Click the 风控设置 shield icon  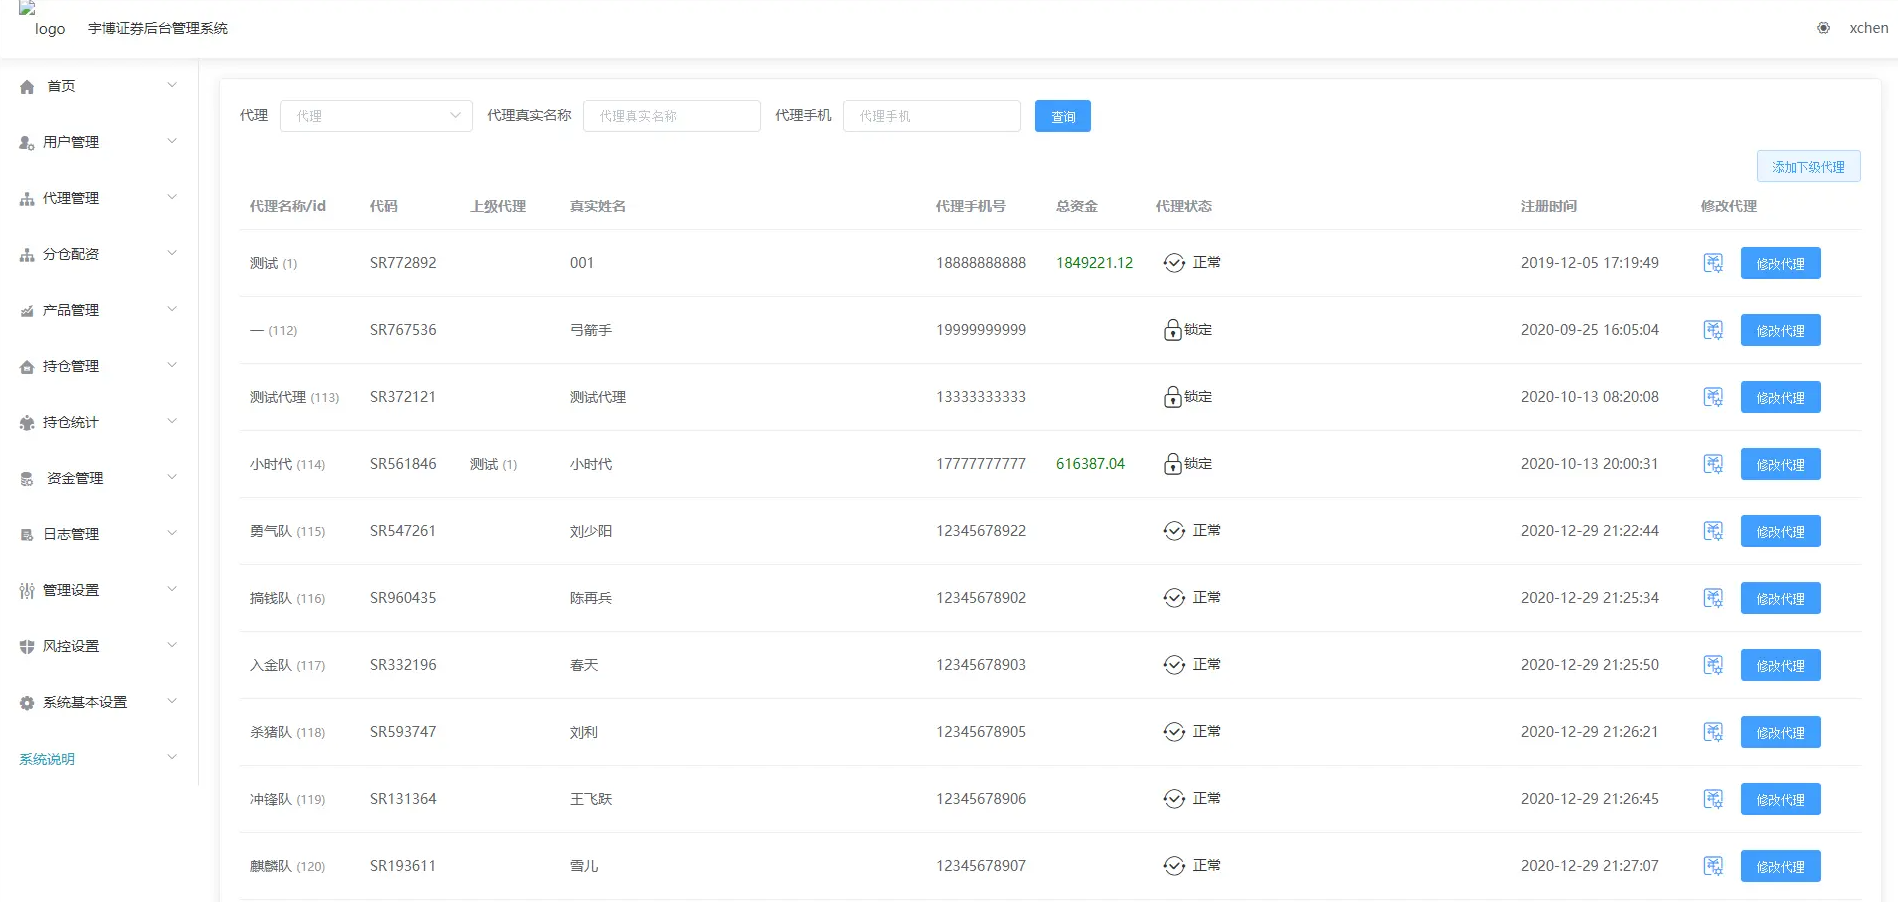coord(27,647)
